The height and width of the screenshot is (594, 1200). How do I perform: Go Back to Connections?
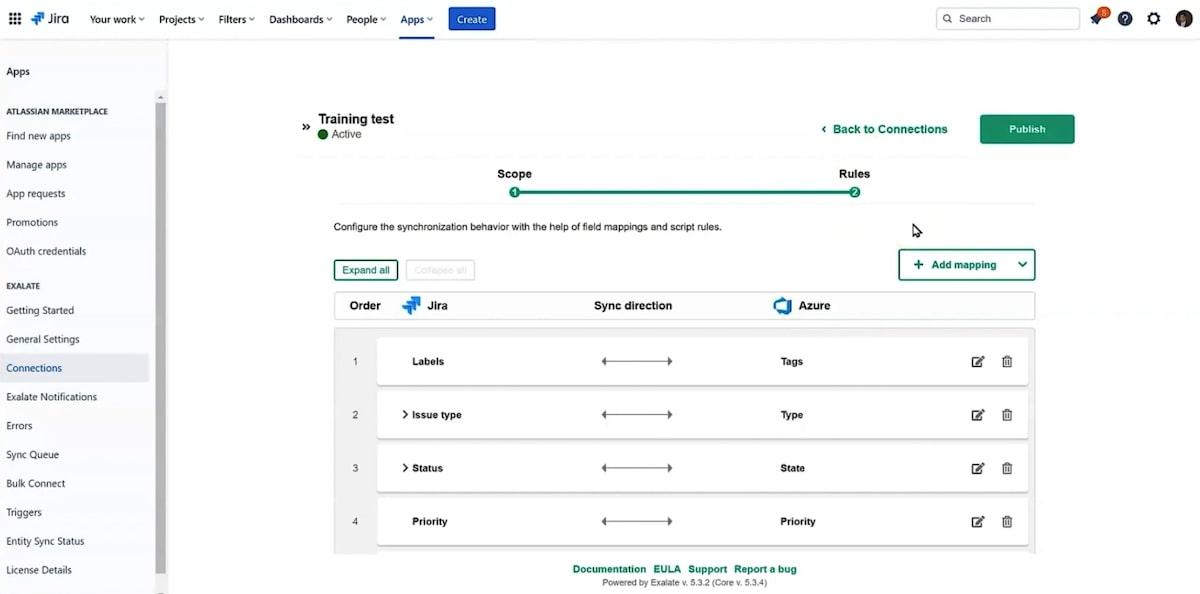tap(884, 129)
